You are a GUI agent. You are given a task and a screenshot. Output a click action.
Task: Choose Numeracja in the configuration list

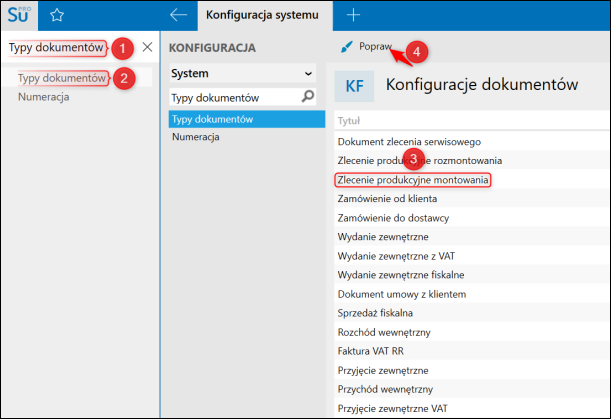point(196,137)
